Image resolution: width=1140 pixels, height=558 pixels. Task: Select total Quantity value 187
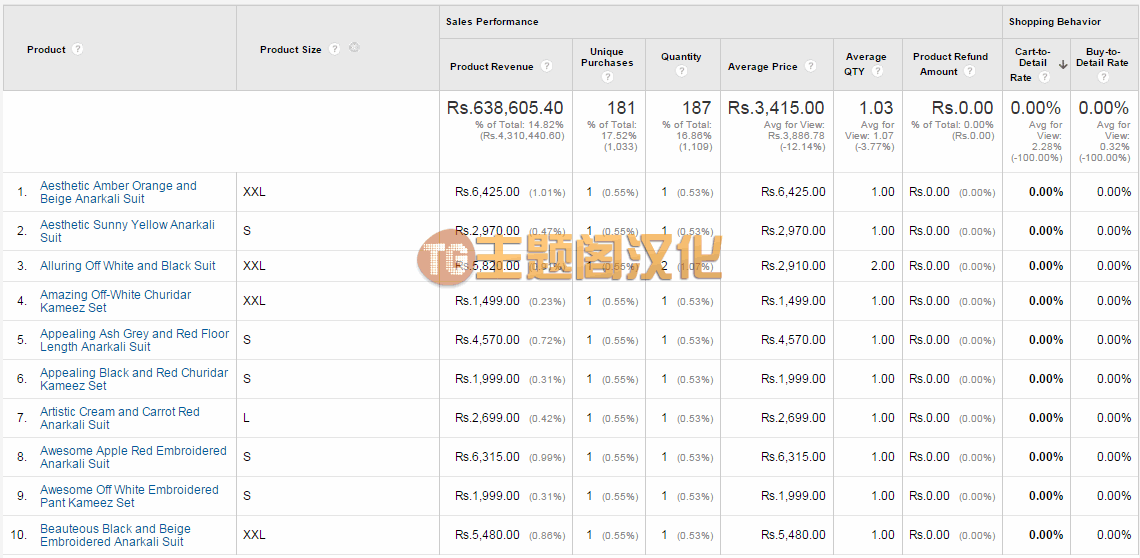click(x=697, y=108)
